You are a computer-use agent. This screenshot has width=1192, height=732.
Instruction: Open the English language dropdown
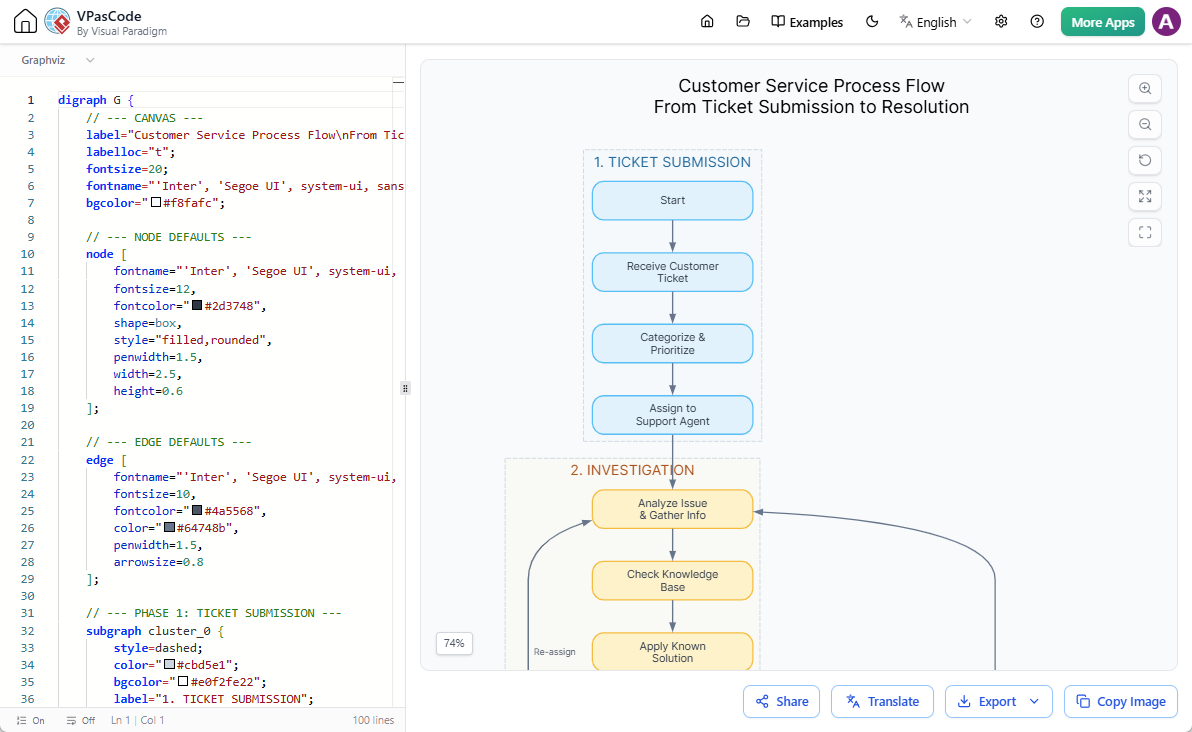pos(935,22)
